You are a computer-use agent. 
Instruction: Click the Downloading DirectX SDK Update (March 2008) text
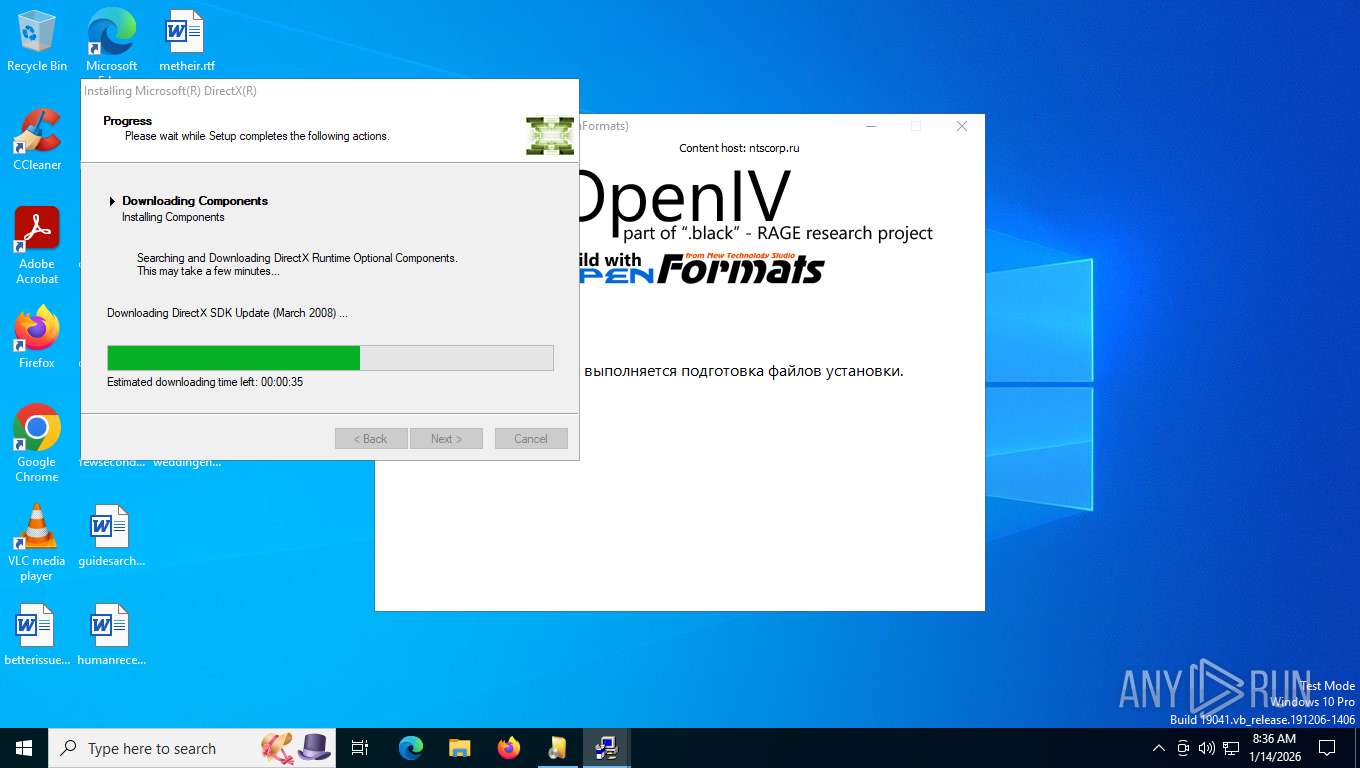(227, 313)
